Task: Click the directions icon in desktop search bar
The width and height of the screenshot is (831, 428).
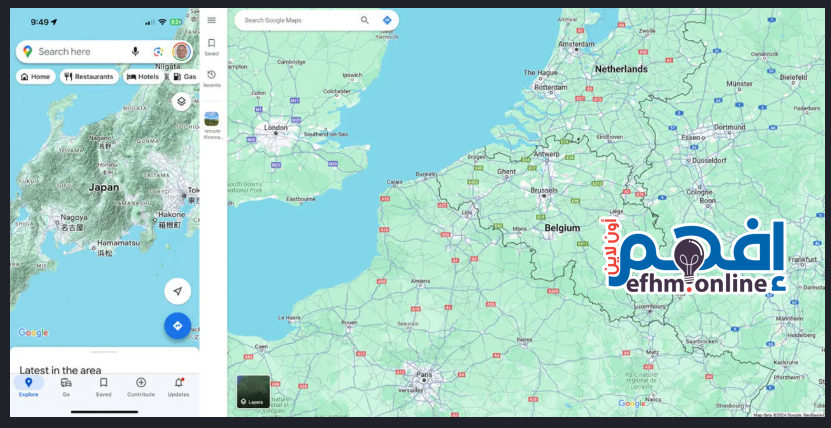Action: tap(387, 20)
